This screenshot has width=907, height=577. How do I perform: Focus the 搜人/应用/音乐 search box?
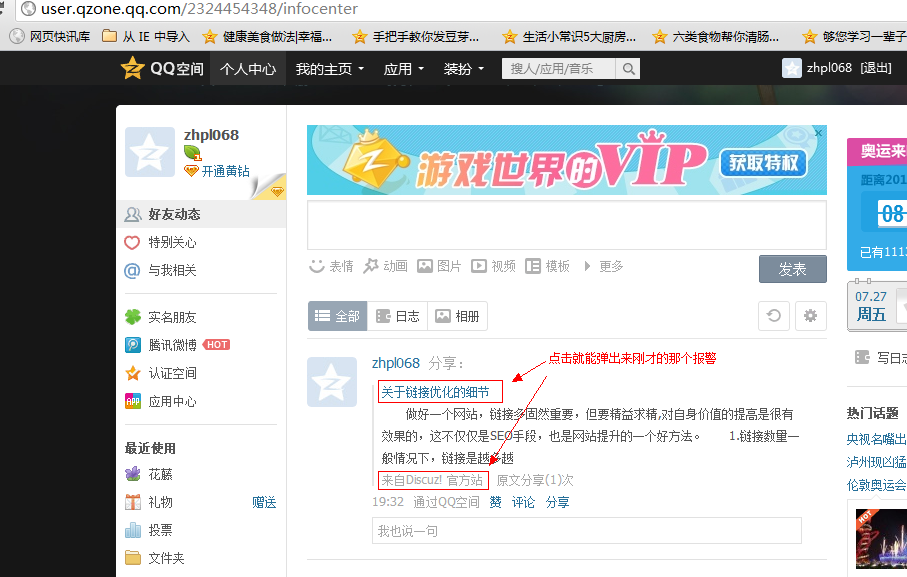click(x=558, y=69)
